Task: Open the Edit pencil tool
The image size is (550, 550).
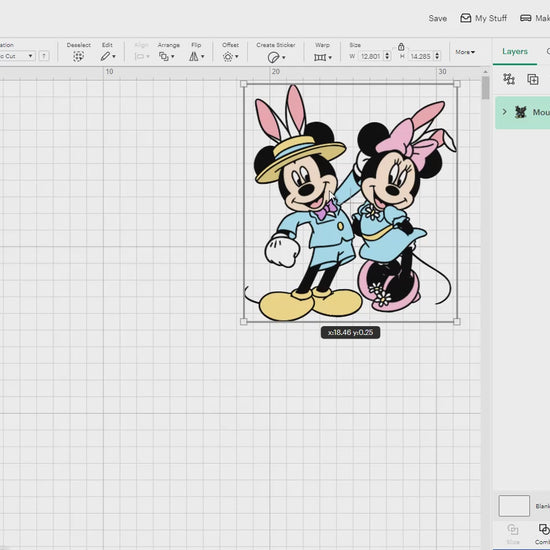Action: [105, 56]
